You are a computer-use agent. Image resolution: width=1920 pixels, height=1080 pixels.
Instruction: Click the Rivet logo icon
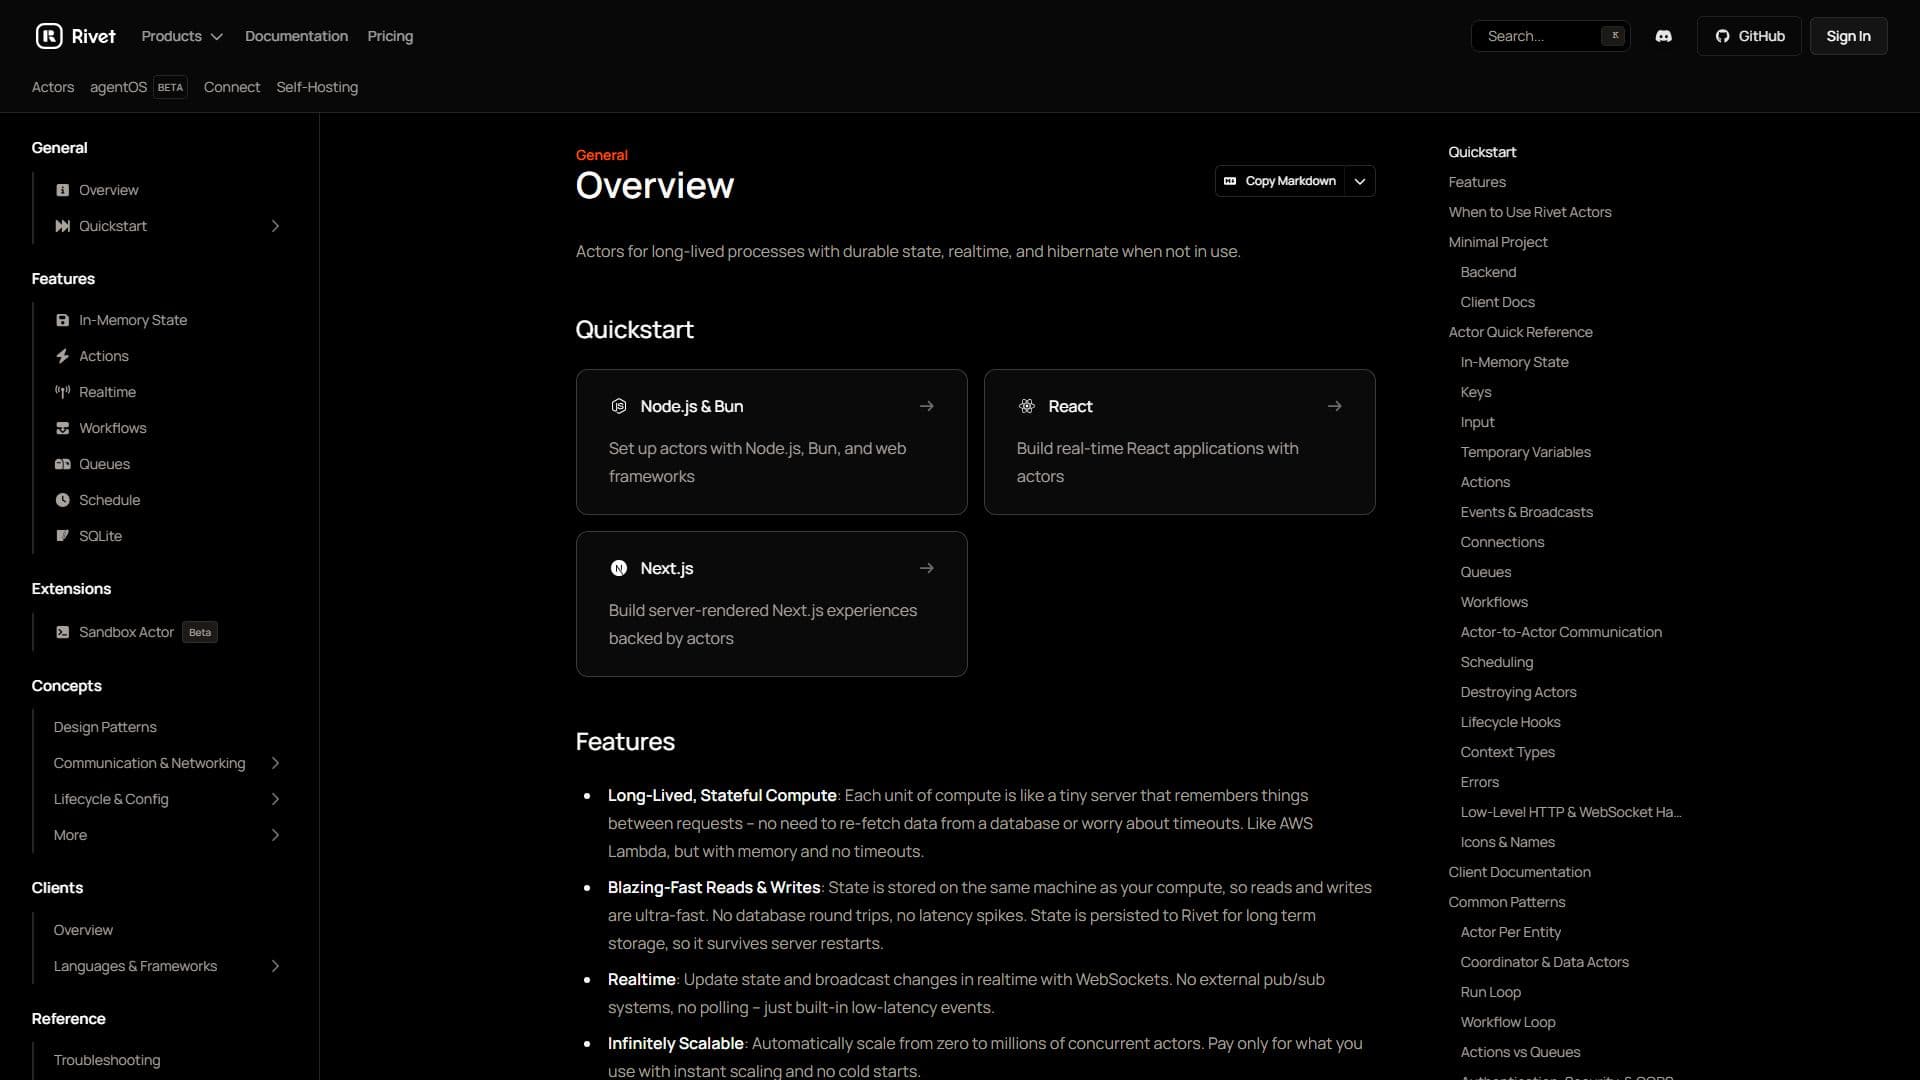(x=49, y=36)
